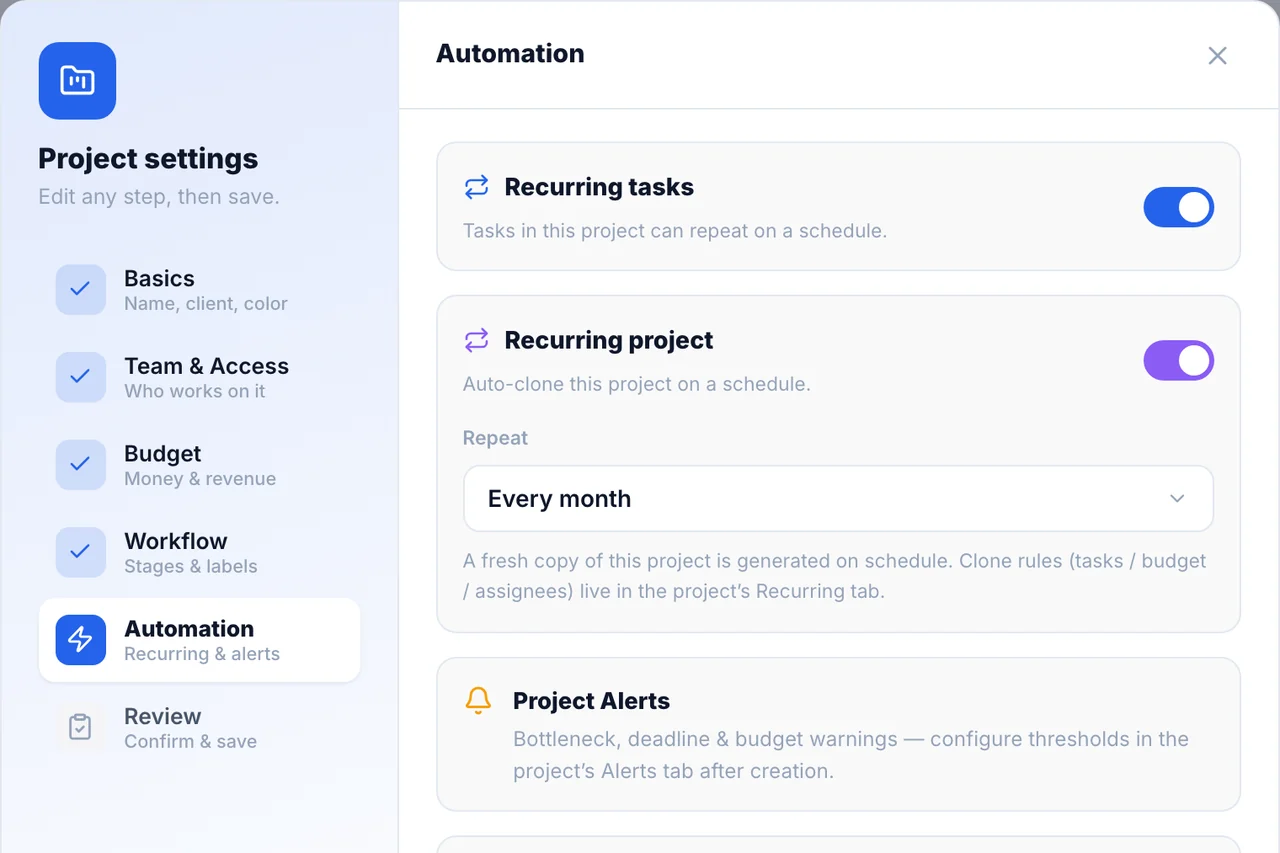
Task: Close the Automation settings dialog
Action: [1217, 56]
